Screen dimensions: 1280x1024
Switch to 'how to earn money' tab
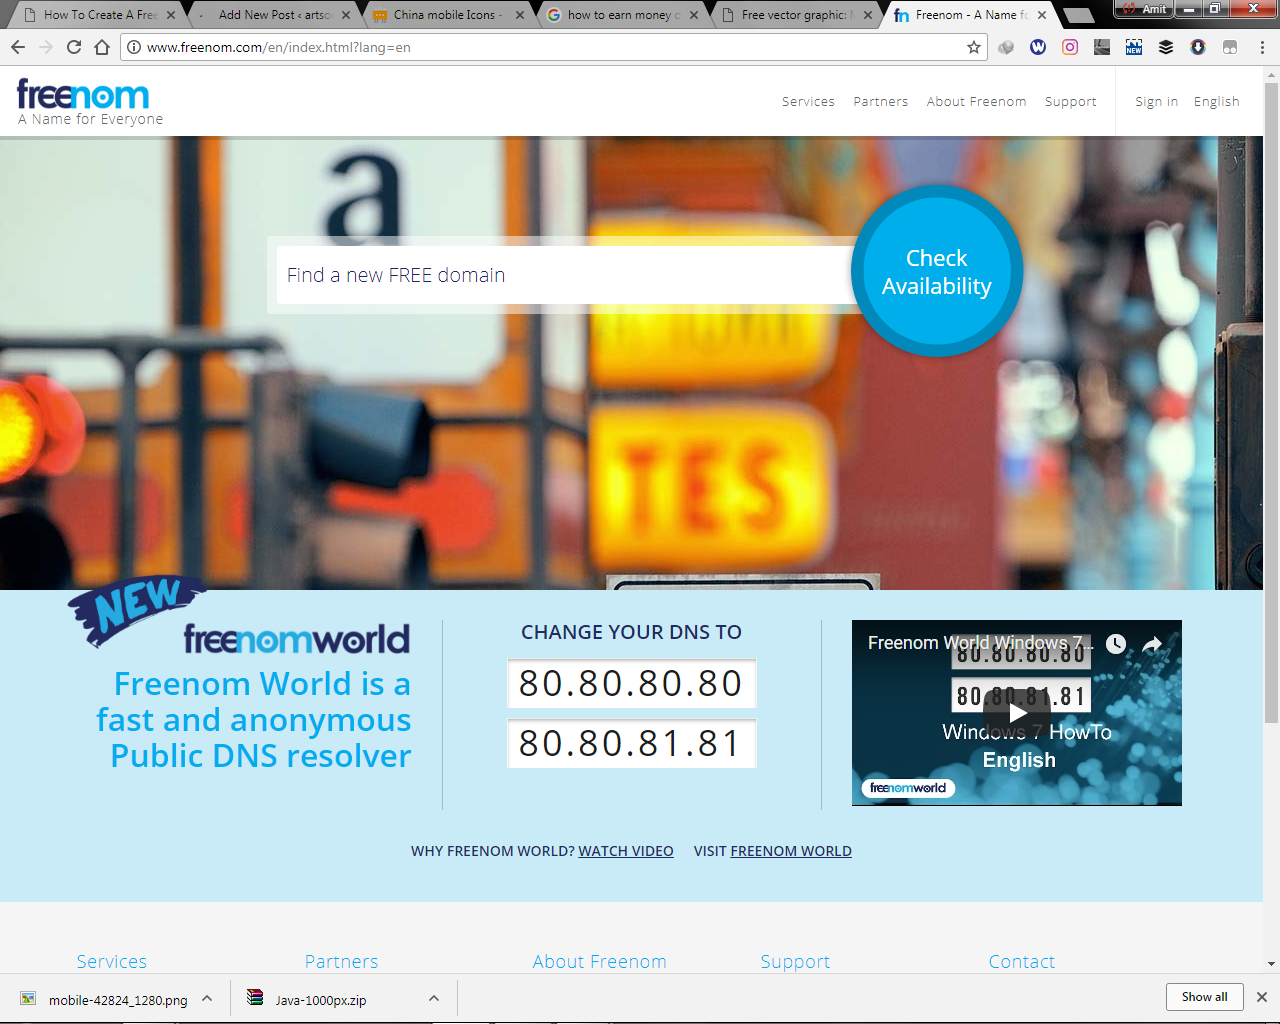(x=618, y=15)
